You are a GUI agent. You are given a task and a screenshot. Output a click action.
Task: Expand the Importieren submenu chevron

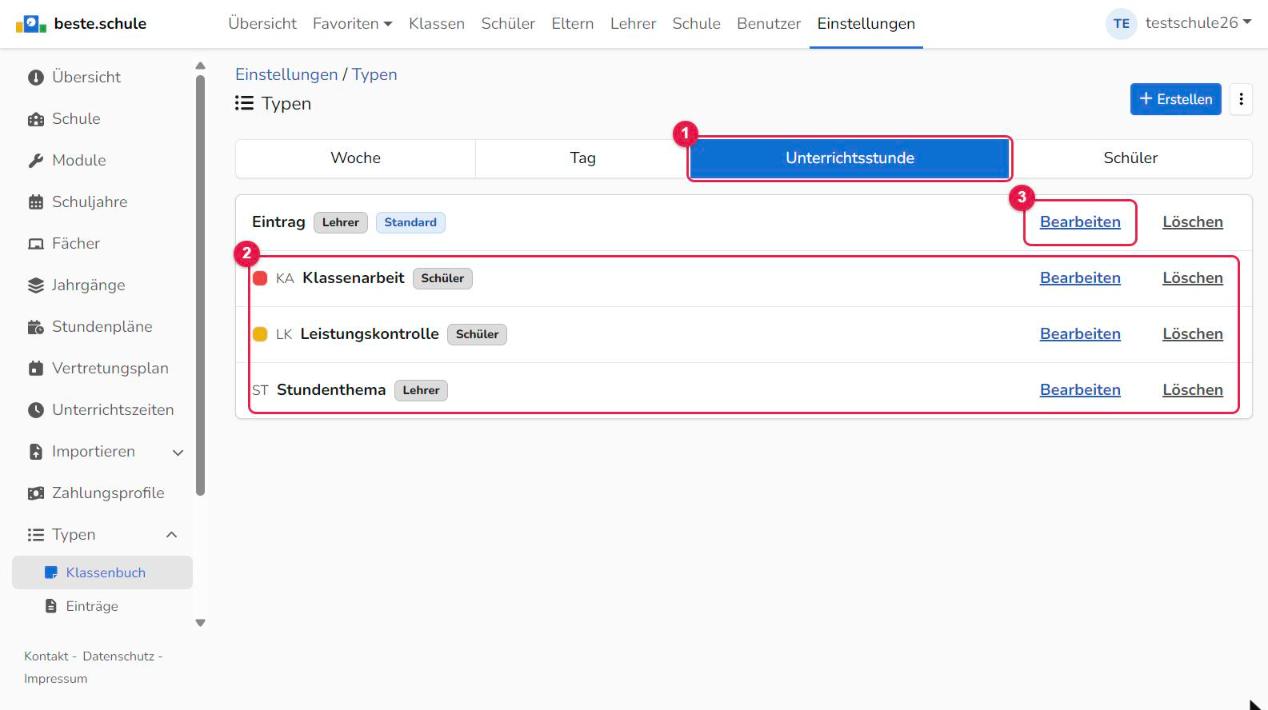178,452
